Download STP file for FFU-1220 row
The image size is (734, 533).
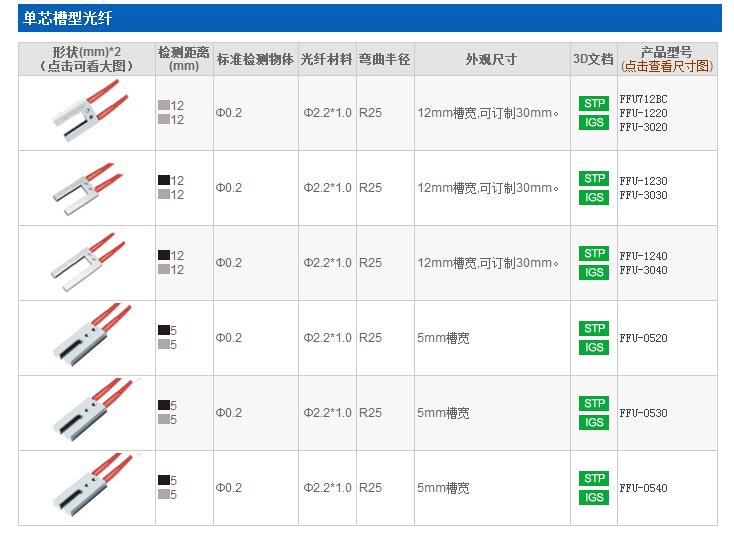click(x=594, y=103)
